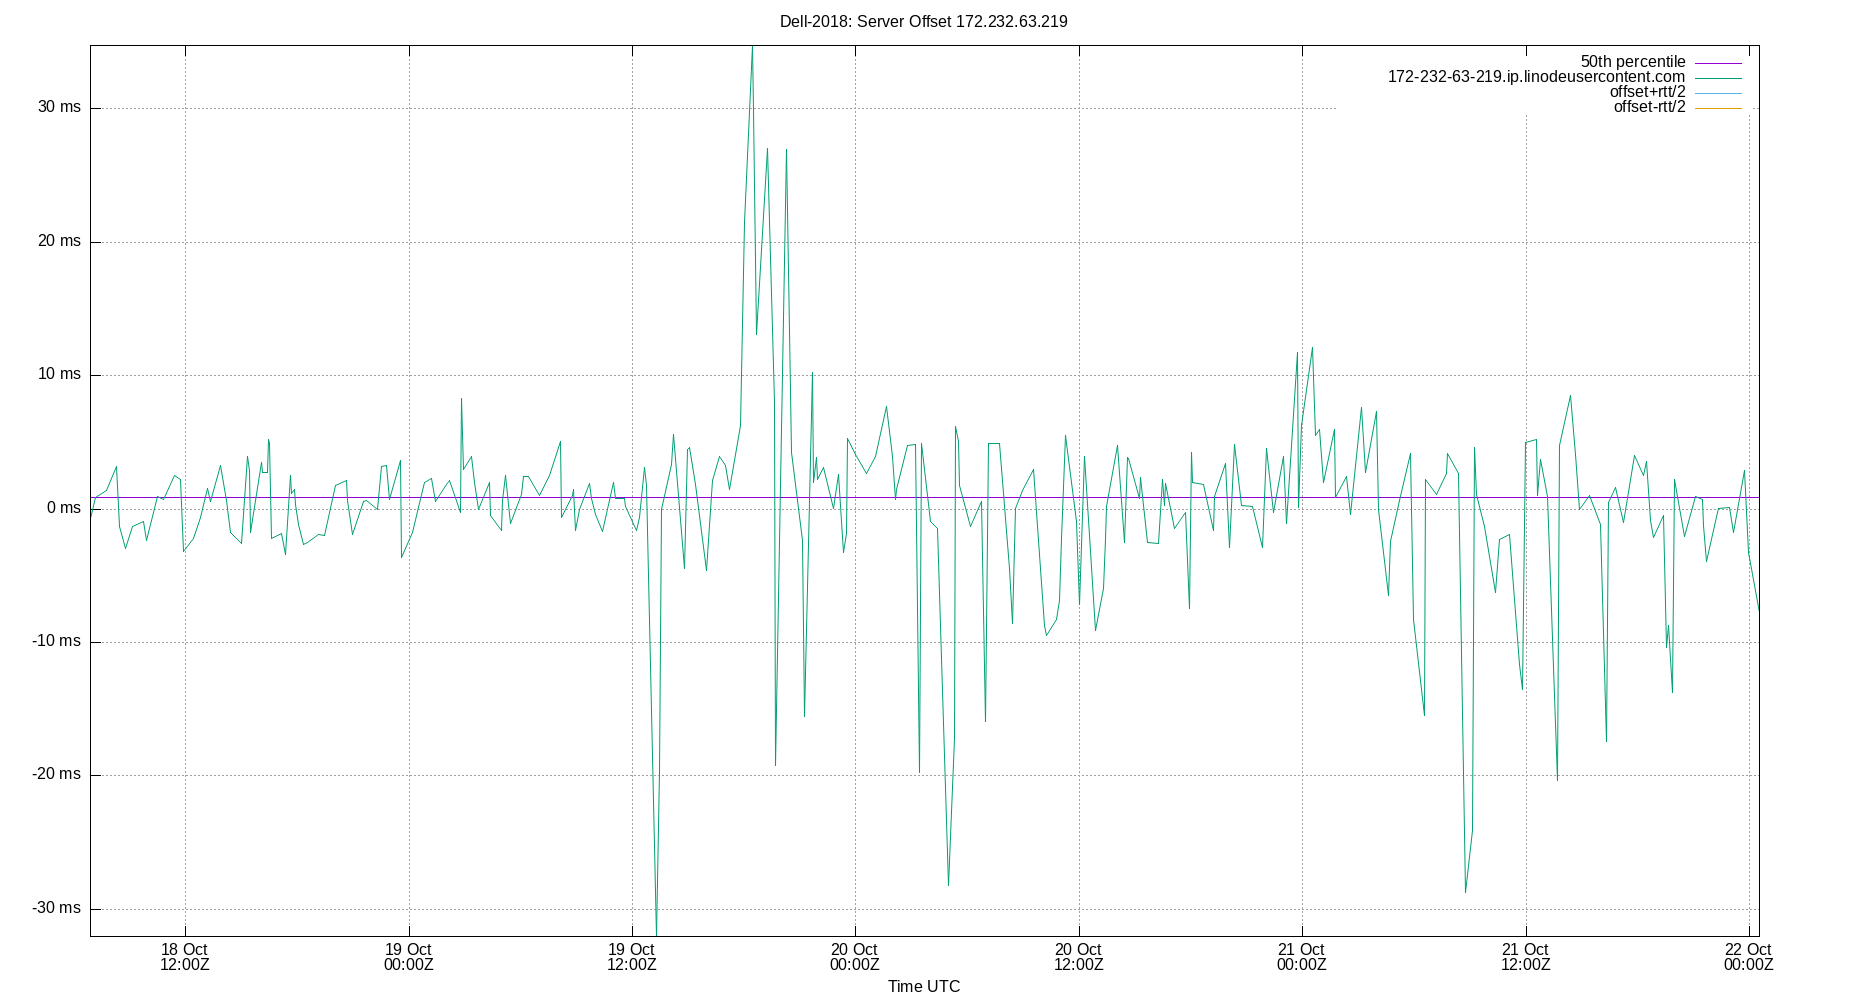This screenshot has height=1000, width=1850.
Task: Click the "-10 ms" y-axis label
Action: (x=57, y=641)
